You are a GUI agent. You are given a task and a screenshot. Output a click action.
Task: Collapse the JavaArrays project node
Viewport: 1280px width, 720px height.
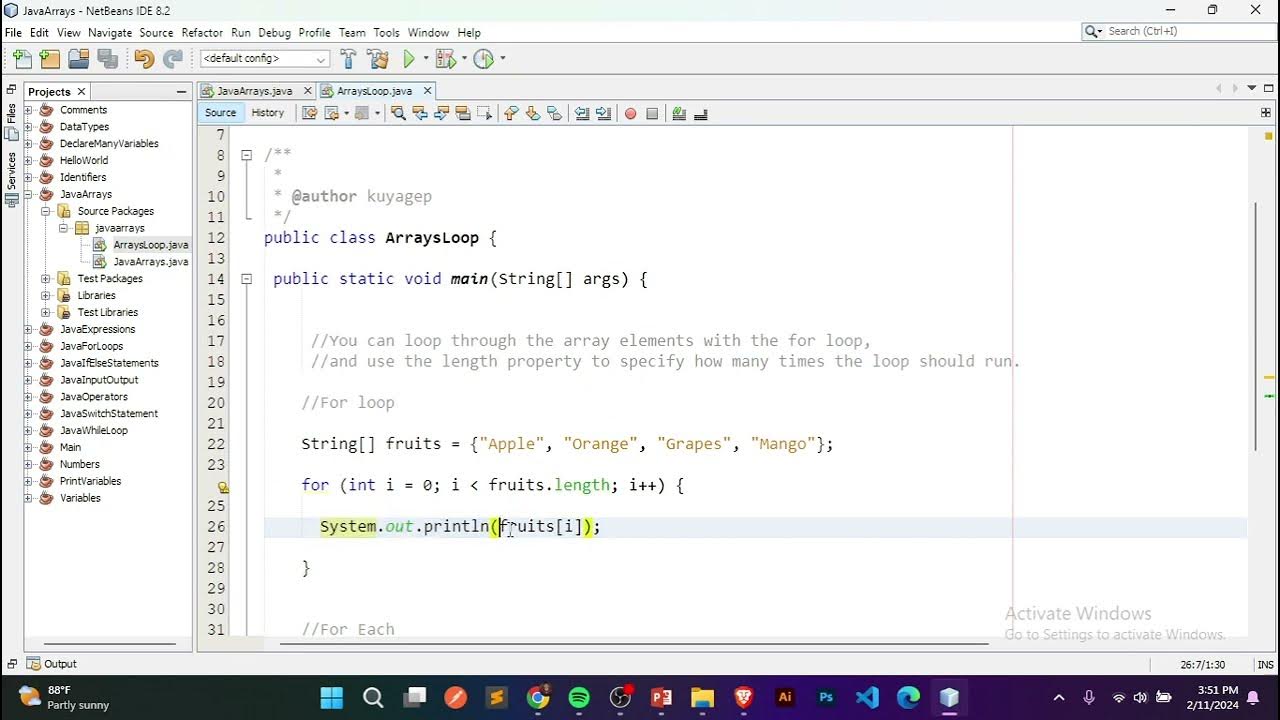point(29,194)
